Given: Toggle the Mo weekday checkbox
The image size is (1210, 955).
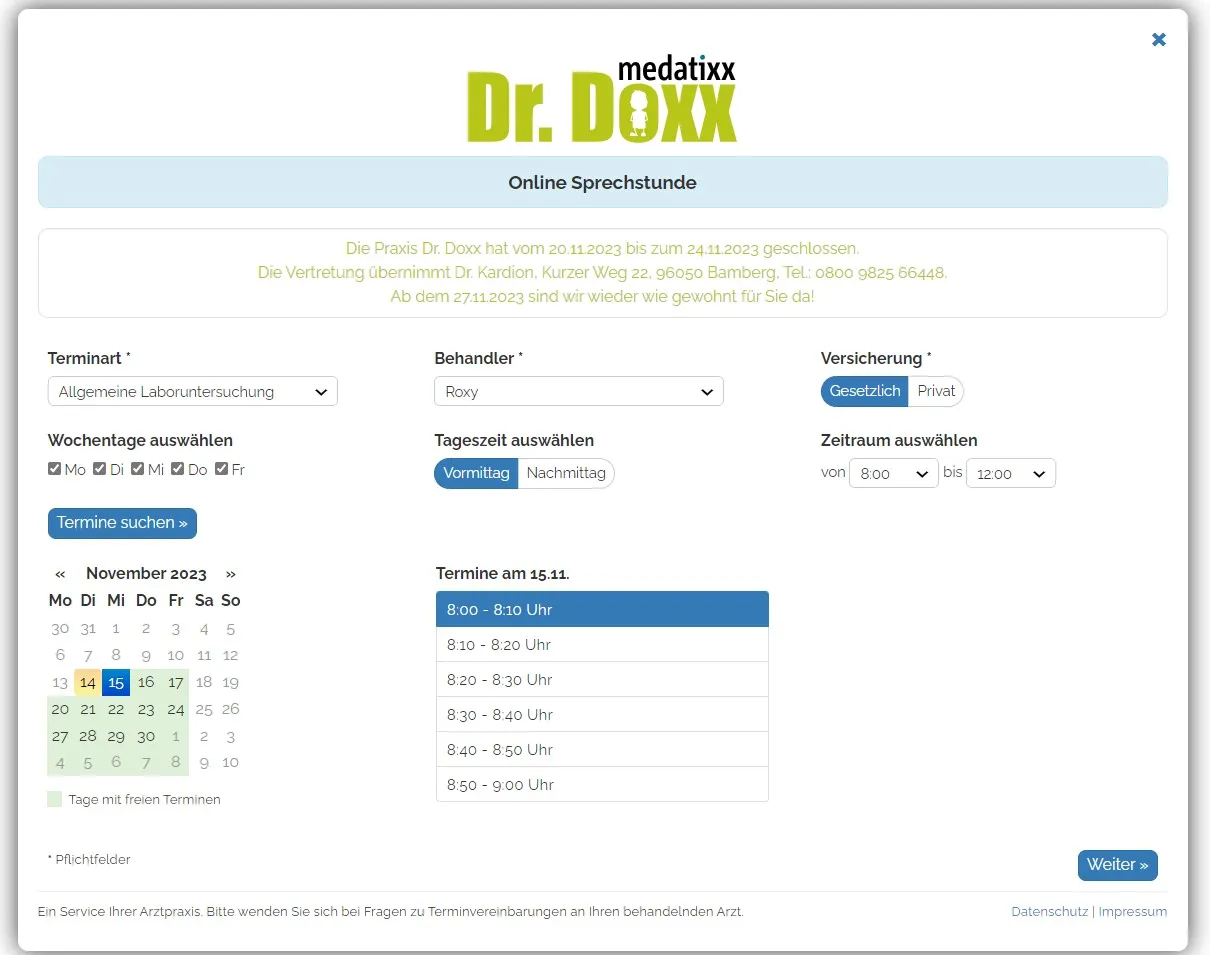Looking at the screenshot, I should 55,469.
